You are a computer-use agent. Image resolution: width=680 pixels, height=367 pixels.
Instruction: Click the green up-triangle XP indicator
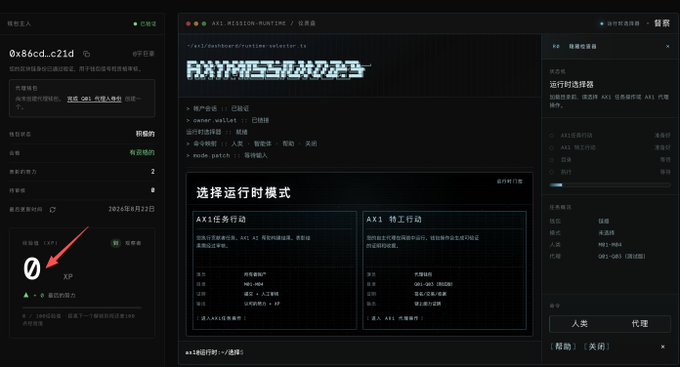click(26, 295)
